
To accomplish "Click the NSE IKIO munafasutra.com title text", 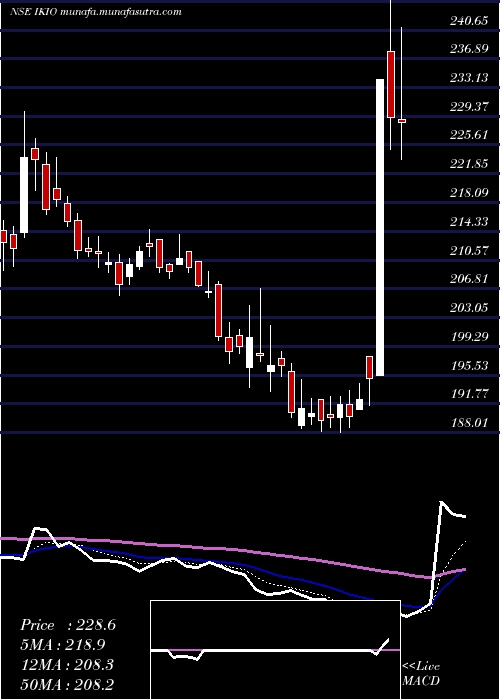I will tap(96, 12).
